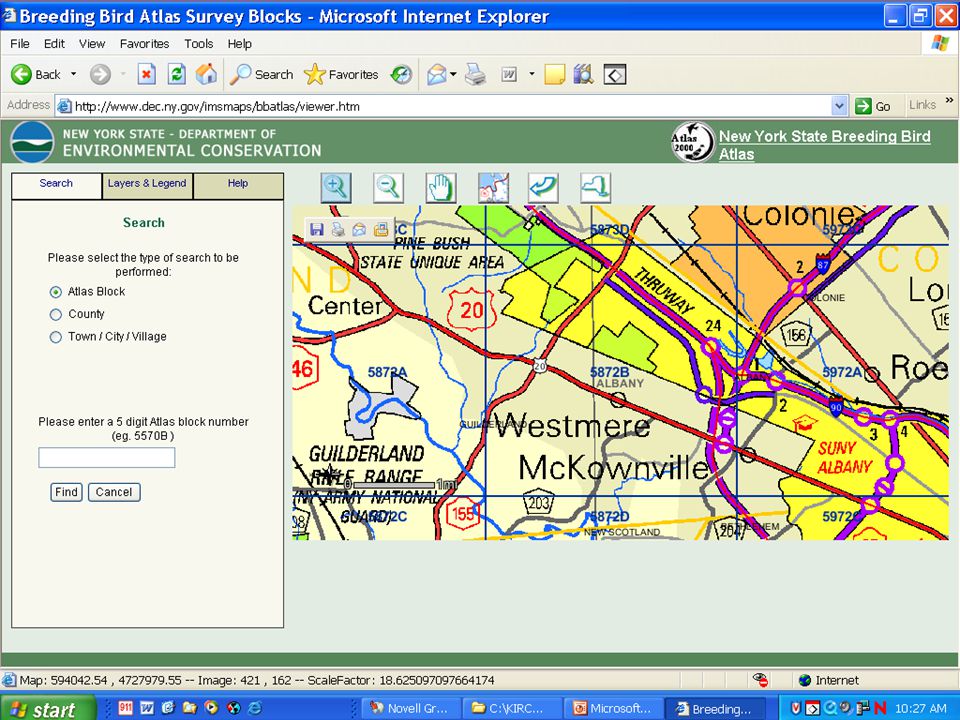Click the Find button

coord(66,492)
